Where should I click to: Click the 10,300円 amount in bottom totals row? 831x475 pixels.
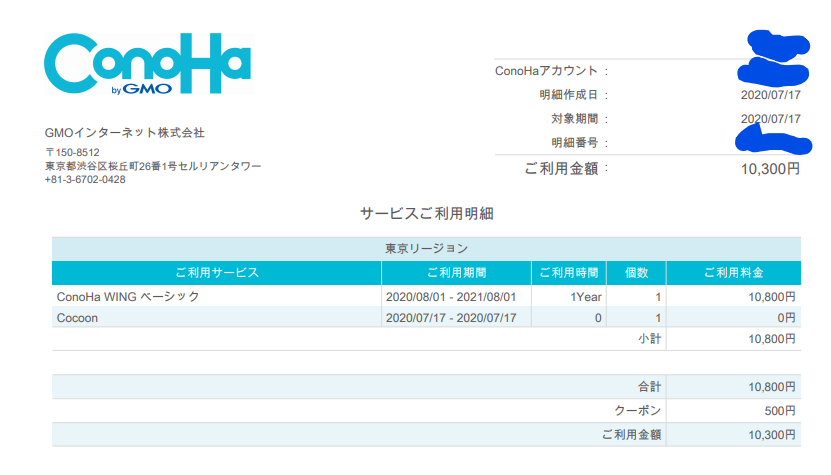772,435
